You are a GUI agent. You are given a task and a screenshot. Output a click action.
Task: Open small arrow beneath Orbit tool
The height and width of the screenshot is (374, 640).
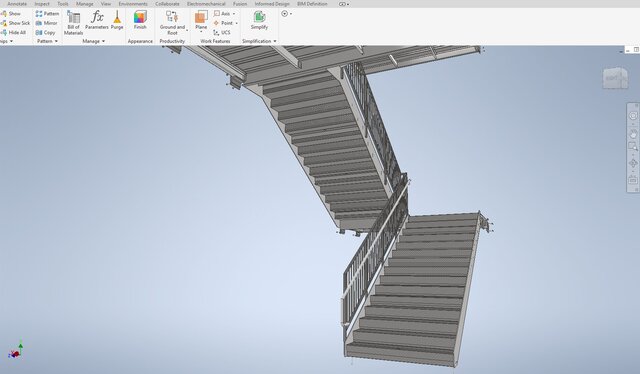tap(633, 171)
